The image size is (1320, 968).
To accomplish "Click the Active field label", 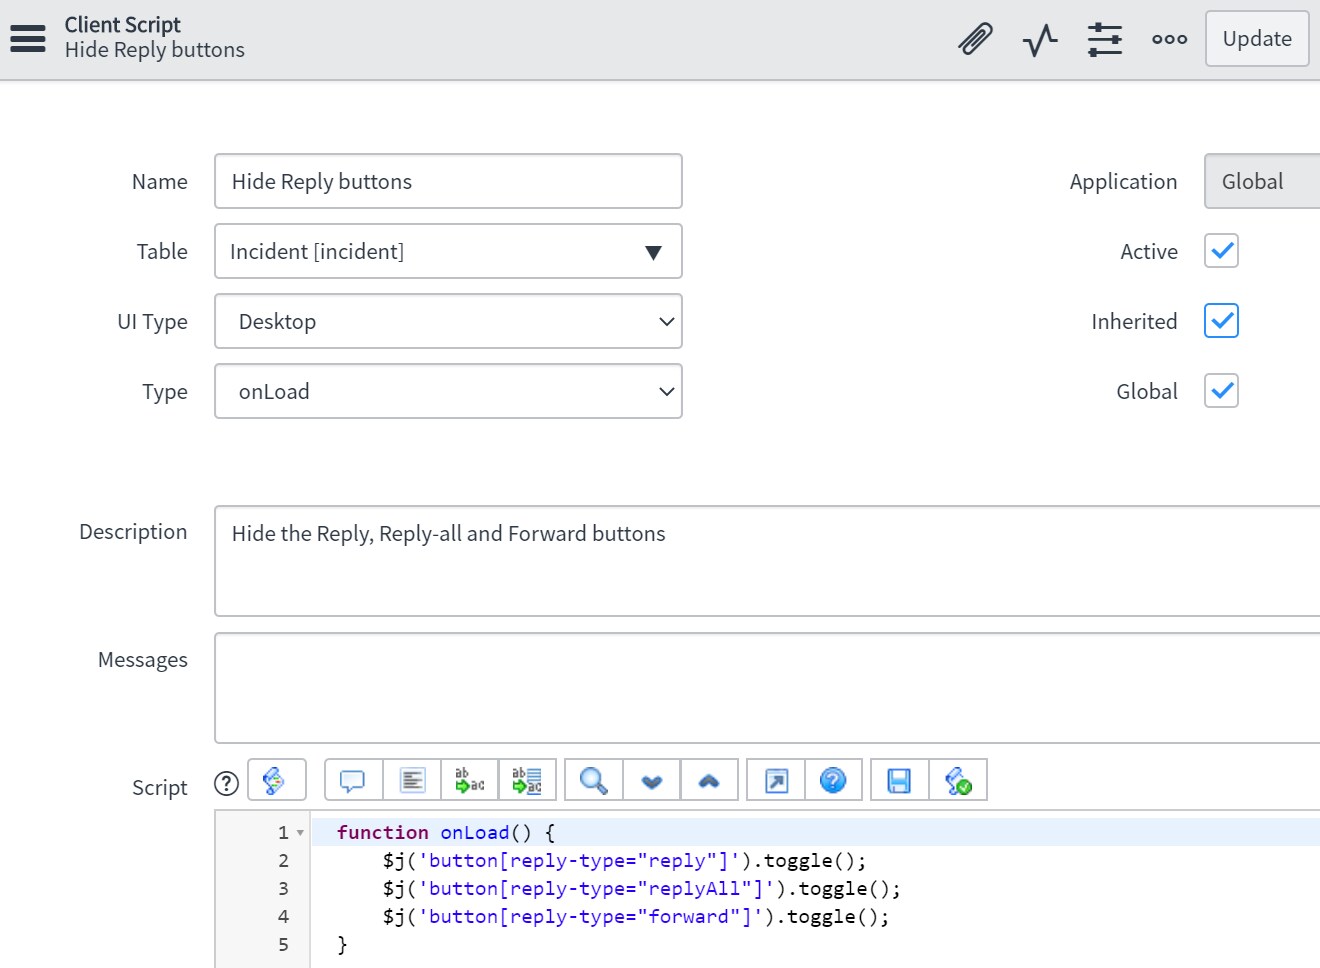I will coord(1149,251).
